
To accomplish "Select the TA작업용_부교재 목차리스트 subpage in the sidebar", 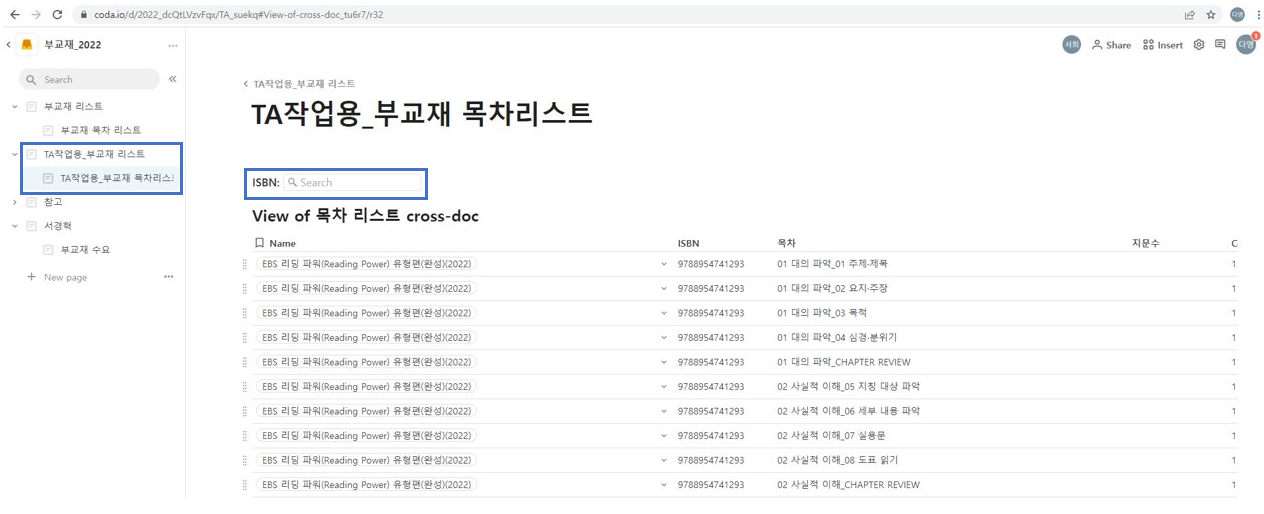I will point(117,178).
